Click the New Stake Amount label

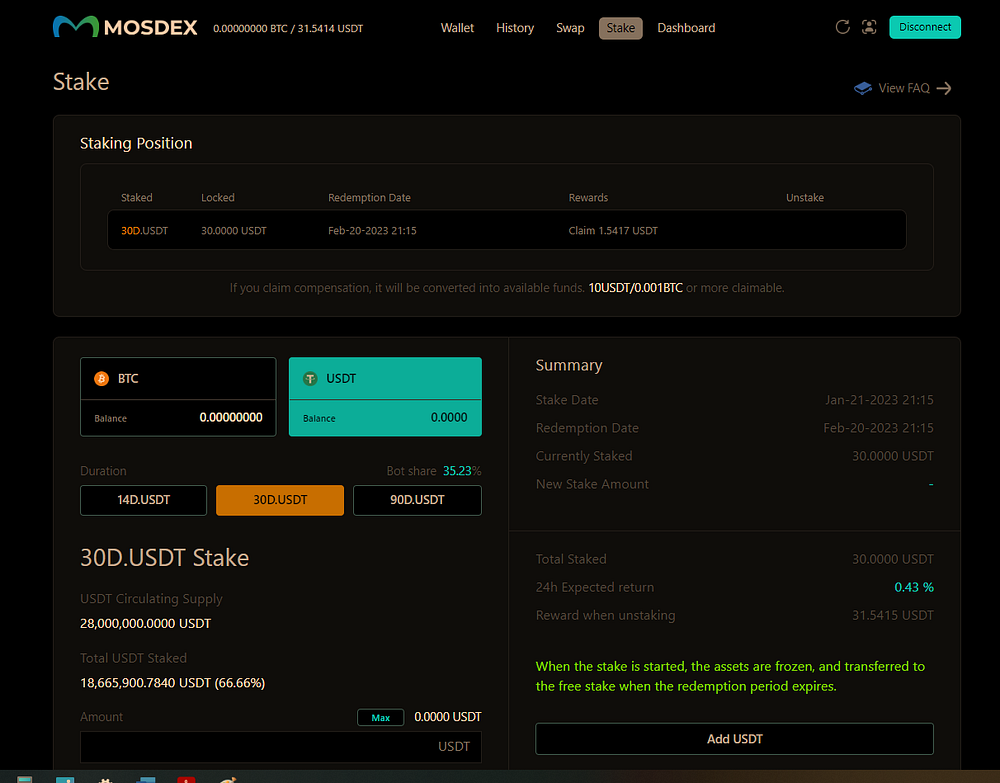592,484
